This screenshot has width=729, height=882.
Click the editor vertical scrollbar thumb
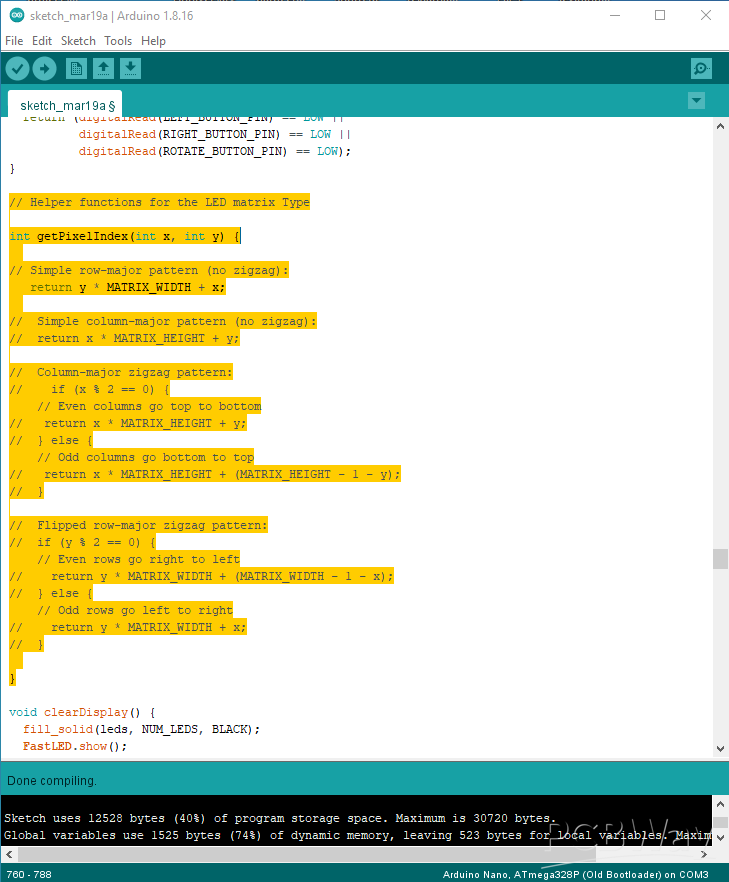click(720, 559)
